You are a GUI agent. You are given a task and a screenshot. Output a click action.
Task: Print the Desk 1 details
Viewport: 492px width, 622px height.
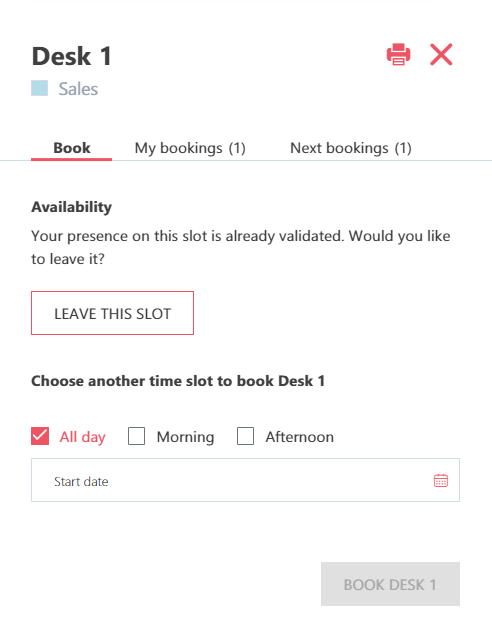(x=398, y=54)
